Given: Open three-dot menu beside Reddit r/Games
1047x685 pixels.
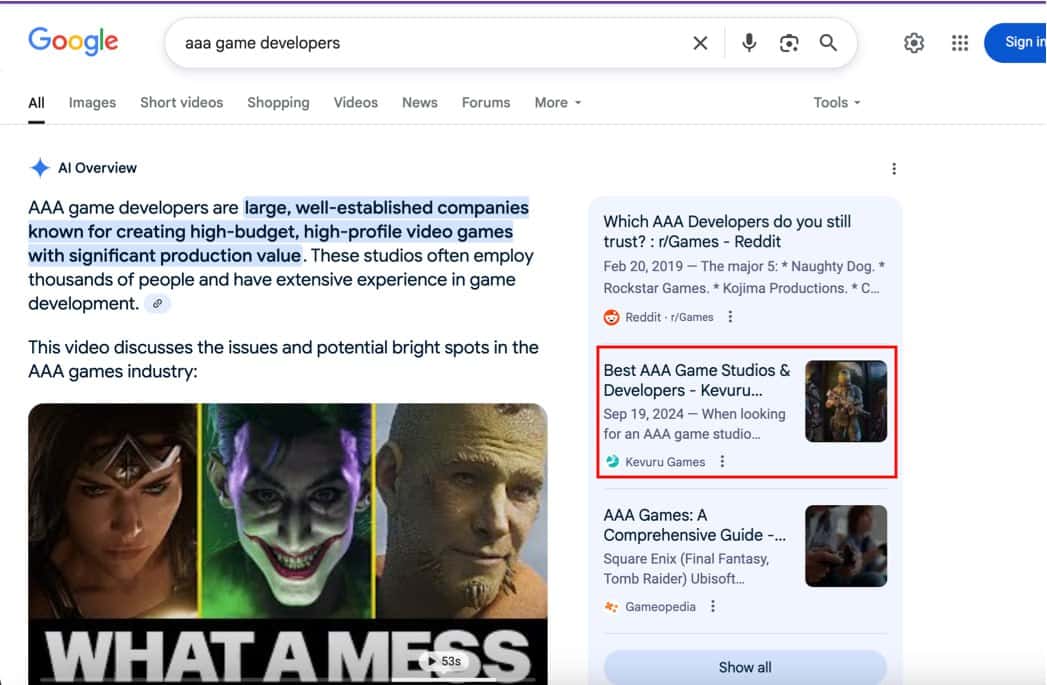Looking at the screenshot, I should point(730,316).
